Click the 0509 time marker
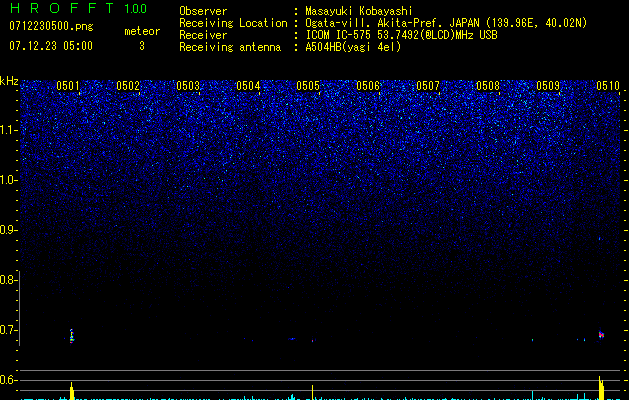Image resolution: width=629 pixels, height=400 pixels. coord(548,86)
